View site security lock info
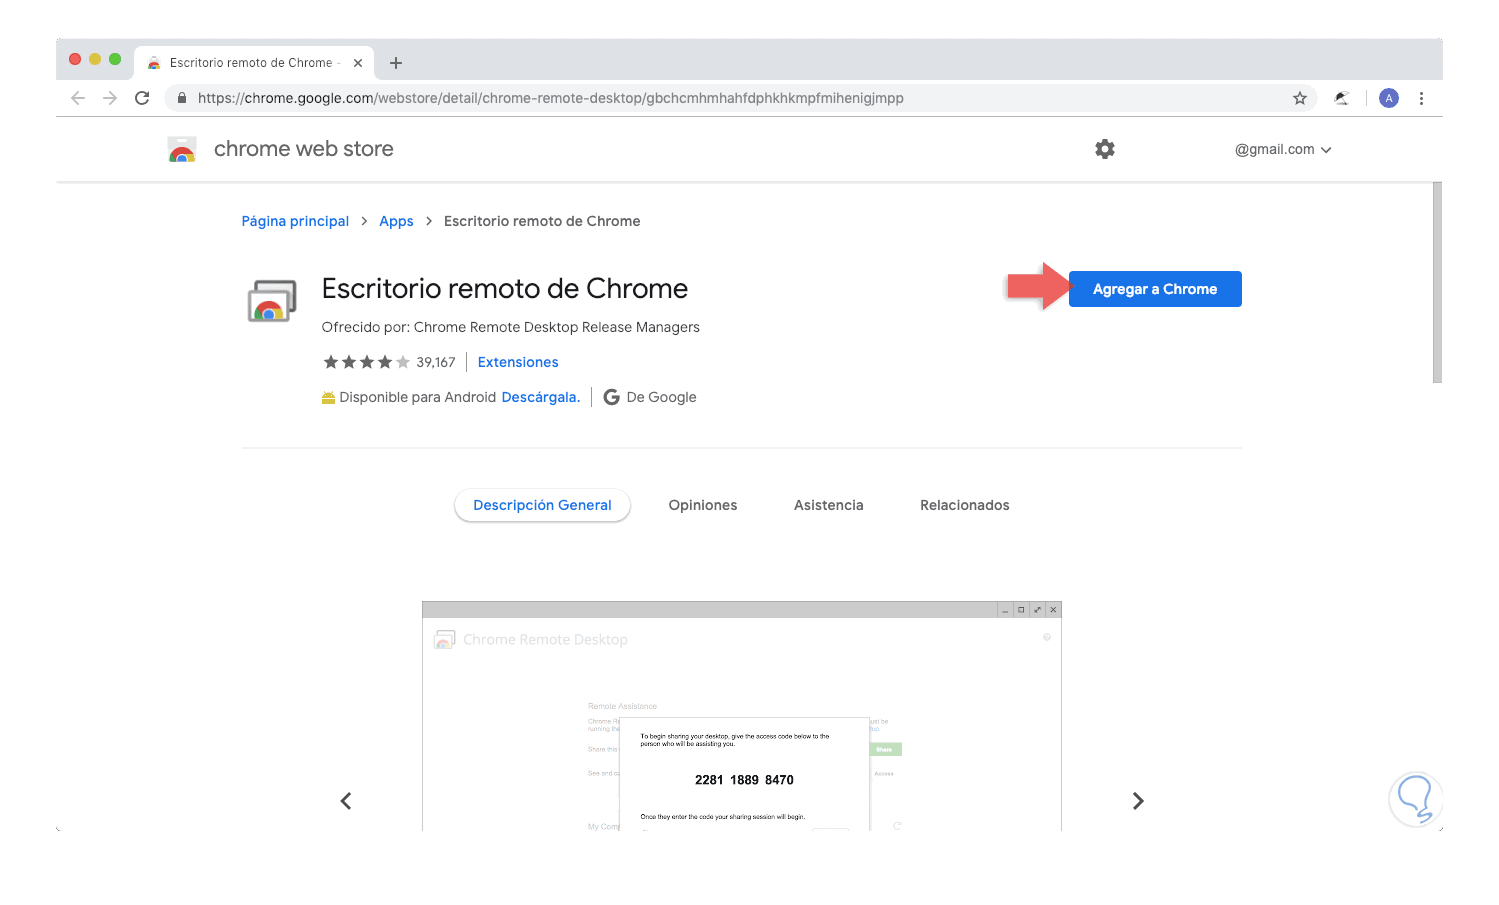1499x905 pixels. (x=182, y=98)
